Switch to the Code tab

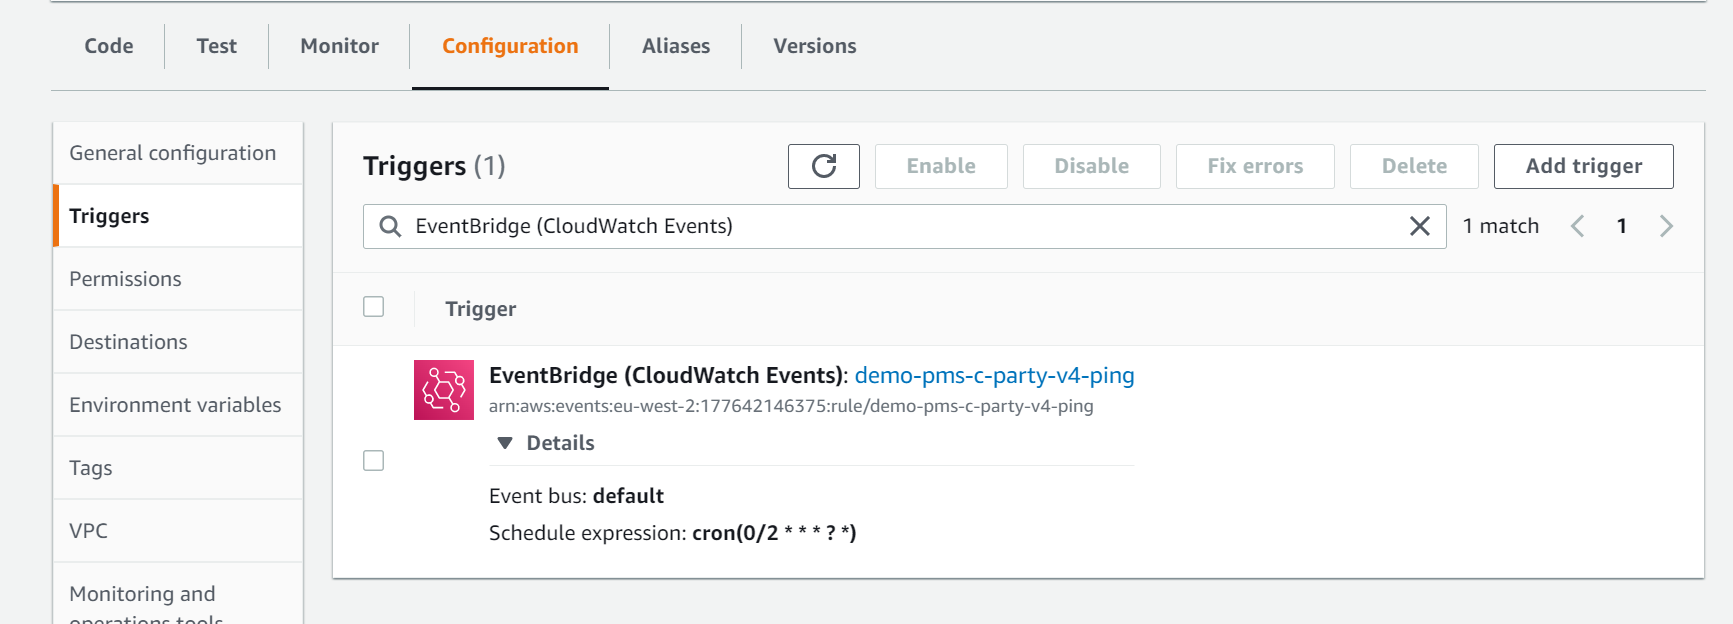tap(109, 46)
